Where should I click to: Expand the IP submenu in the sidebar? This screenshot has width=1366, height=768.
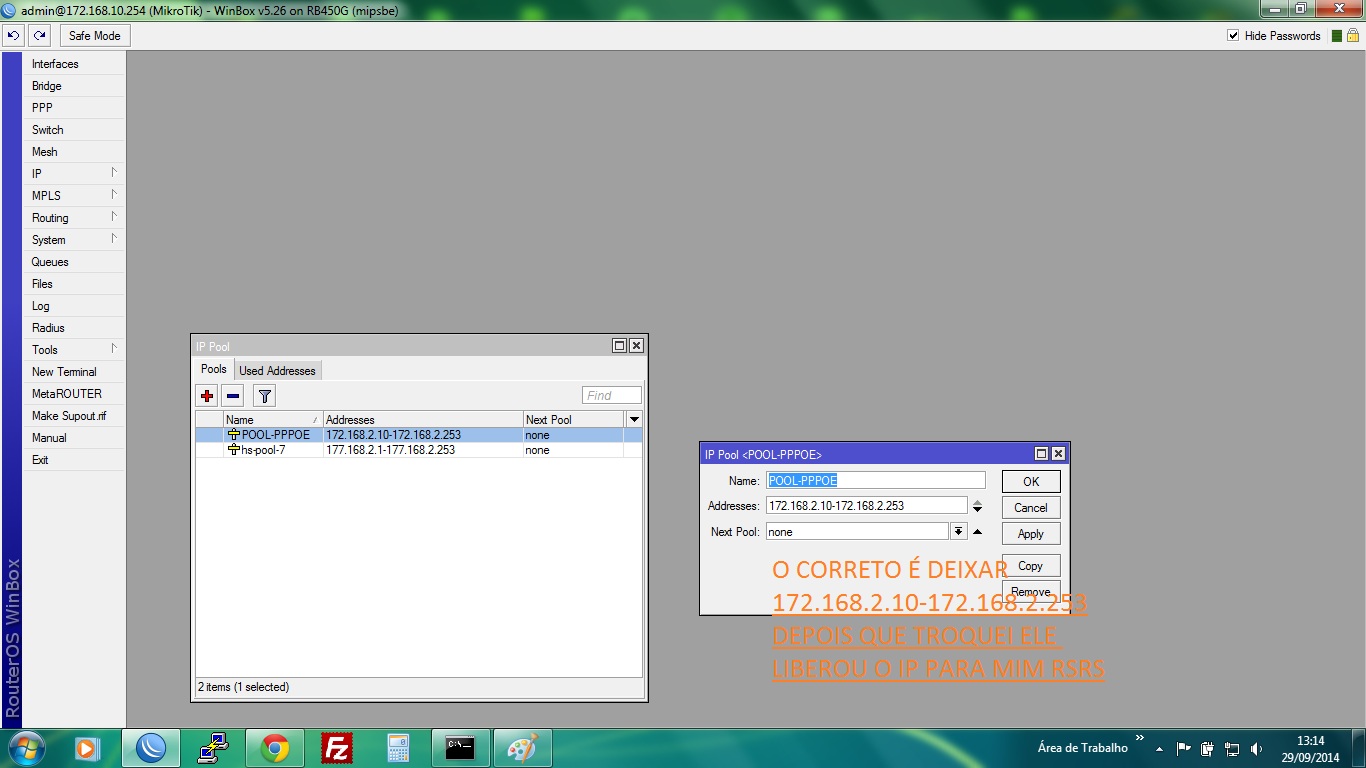tap(75, 174)
